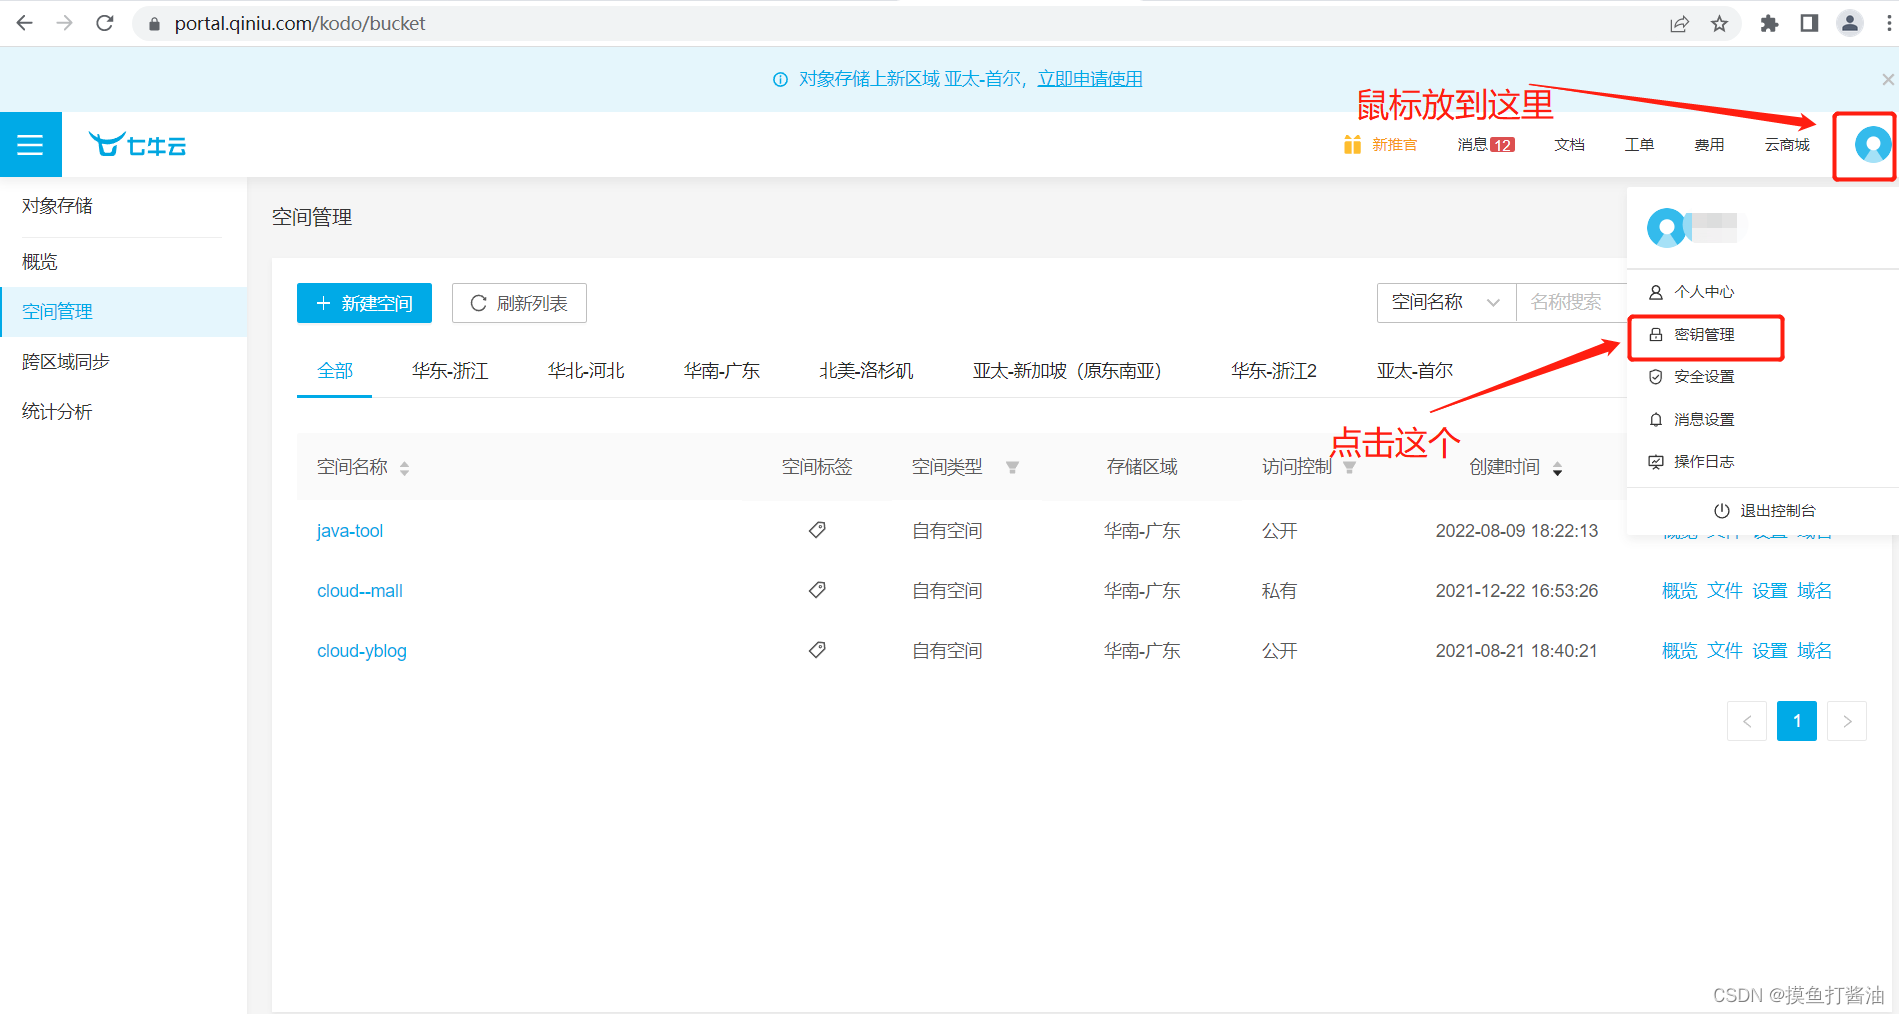The width and height of the screenshot is (1899, 1014).
Task: Switch to 华东-浙江 region tab
Action: [x=450, y=371]
